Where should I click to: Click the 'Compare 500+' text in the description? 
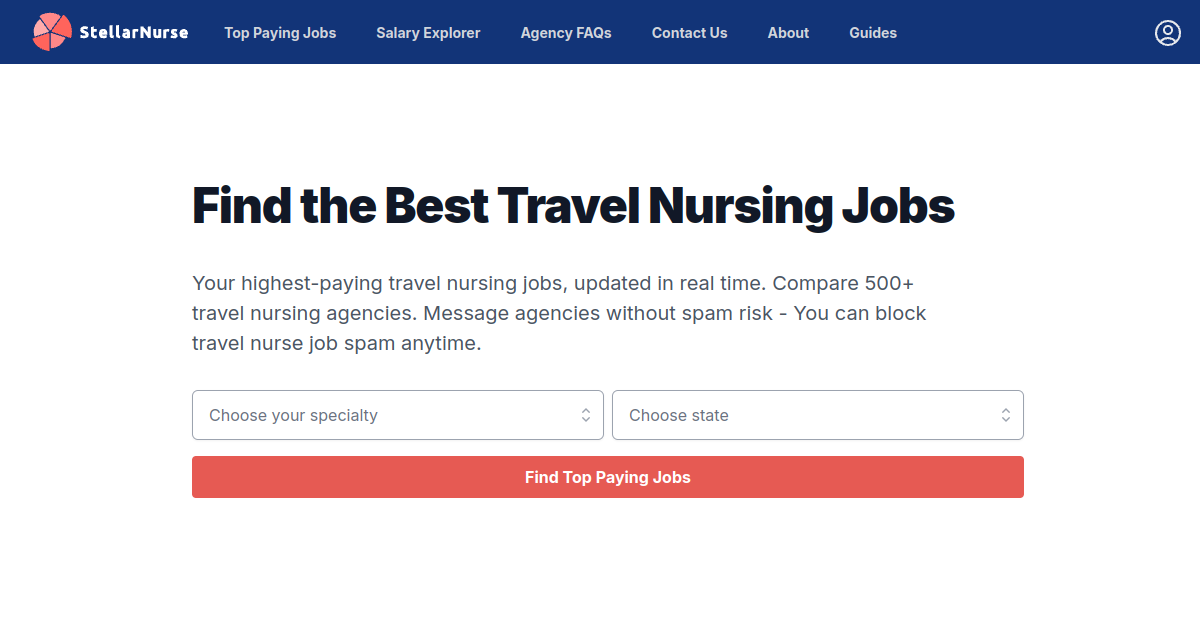click(843, 283)
